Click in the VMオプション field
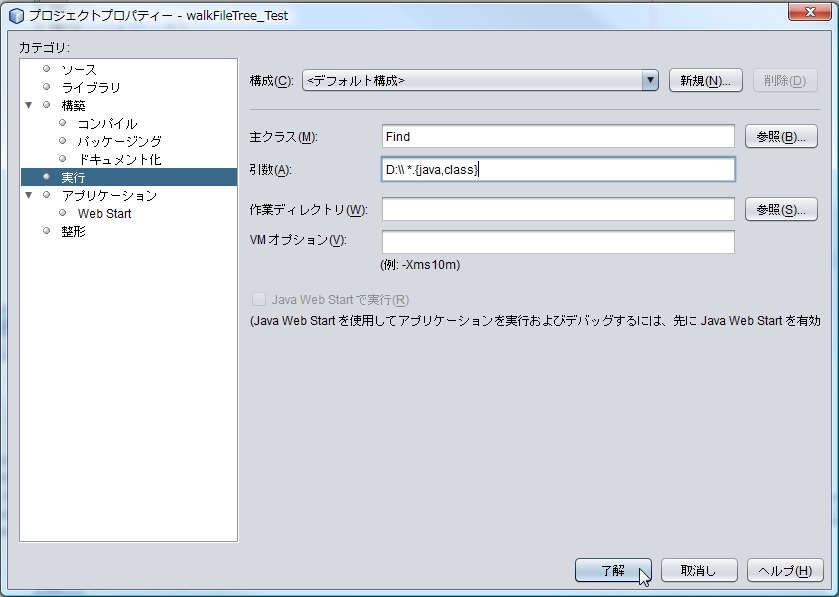Screen dimensions: 839x597 [x=558, y=242]
